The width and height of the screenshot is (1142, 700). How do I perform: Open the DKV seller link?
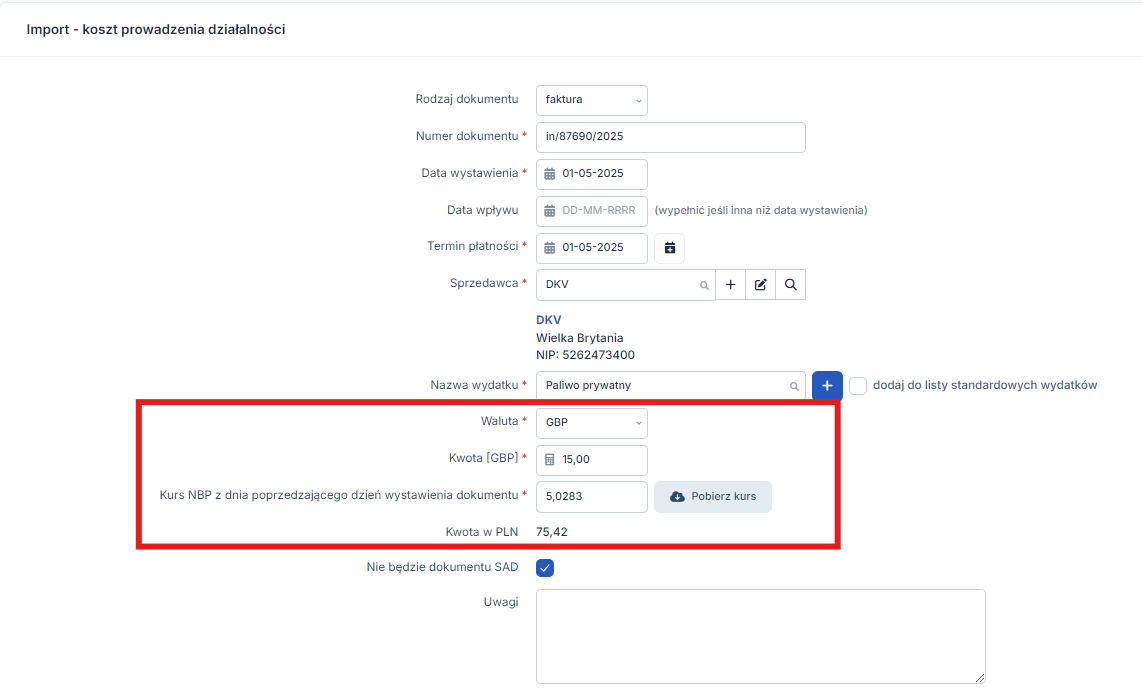pyautogui.click(x=549, y=320)
